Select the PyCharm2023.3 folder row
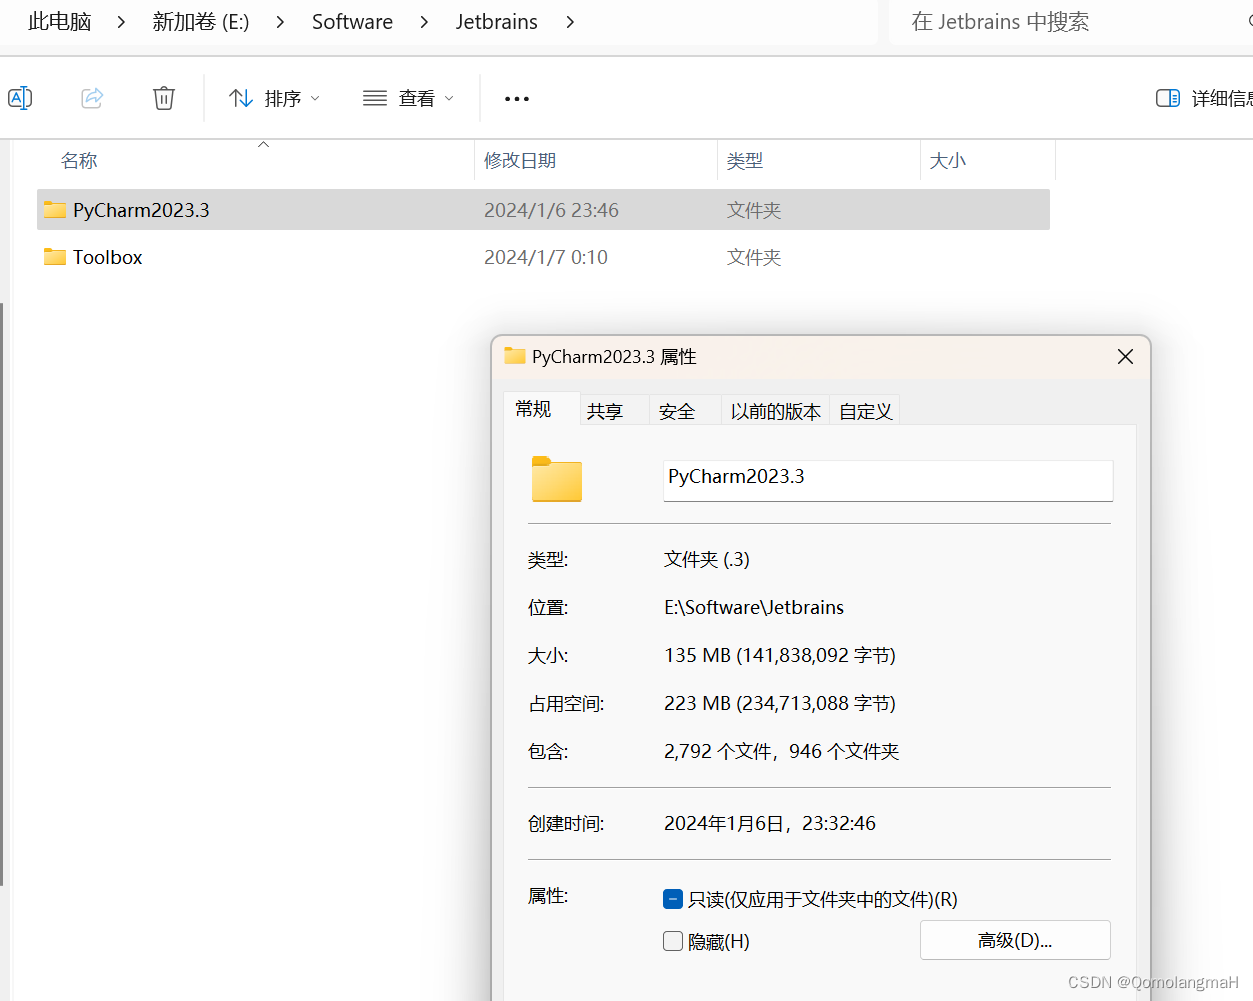 [x=543, y=210]
